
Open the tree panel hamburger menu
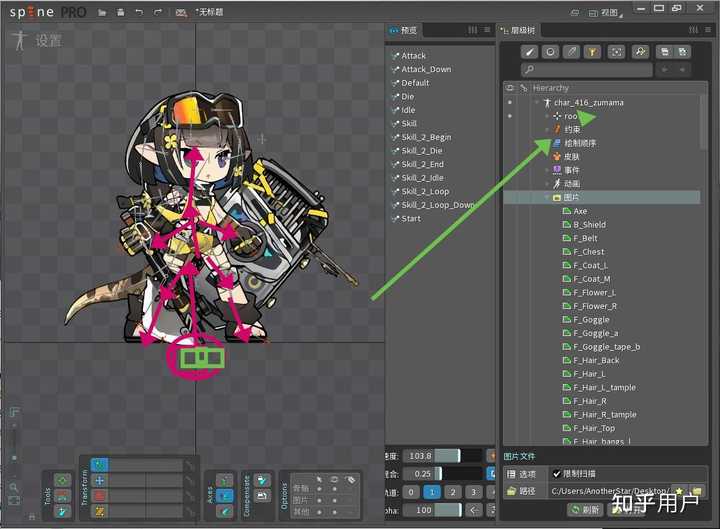[x=707, y=30]
